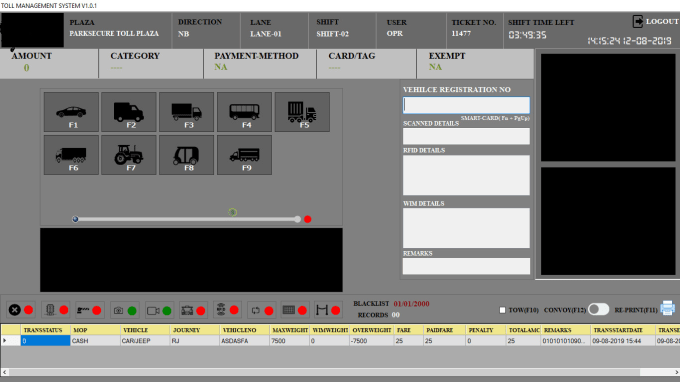Image resolution: width=680 pixels, height=382 pixels.
Task: Click the RE-PRINT(F11) label
Action: click(x=636, y=310)
